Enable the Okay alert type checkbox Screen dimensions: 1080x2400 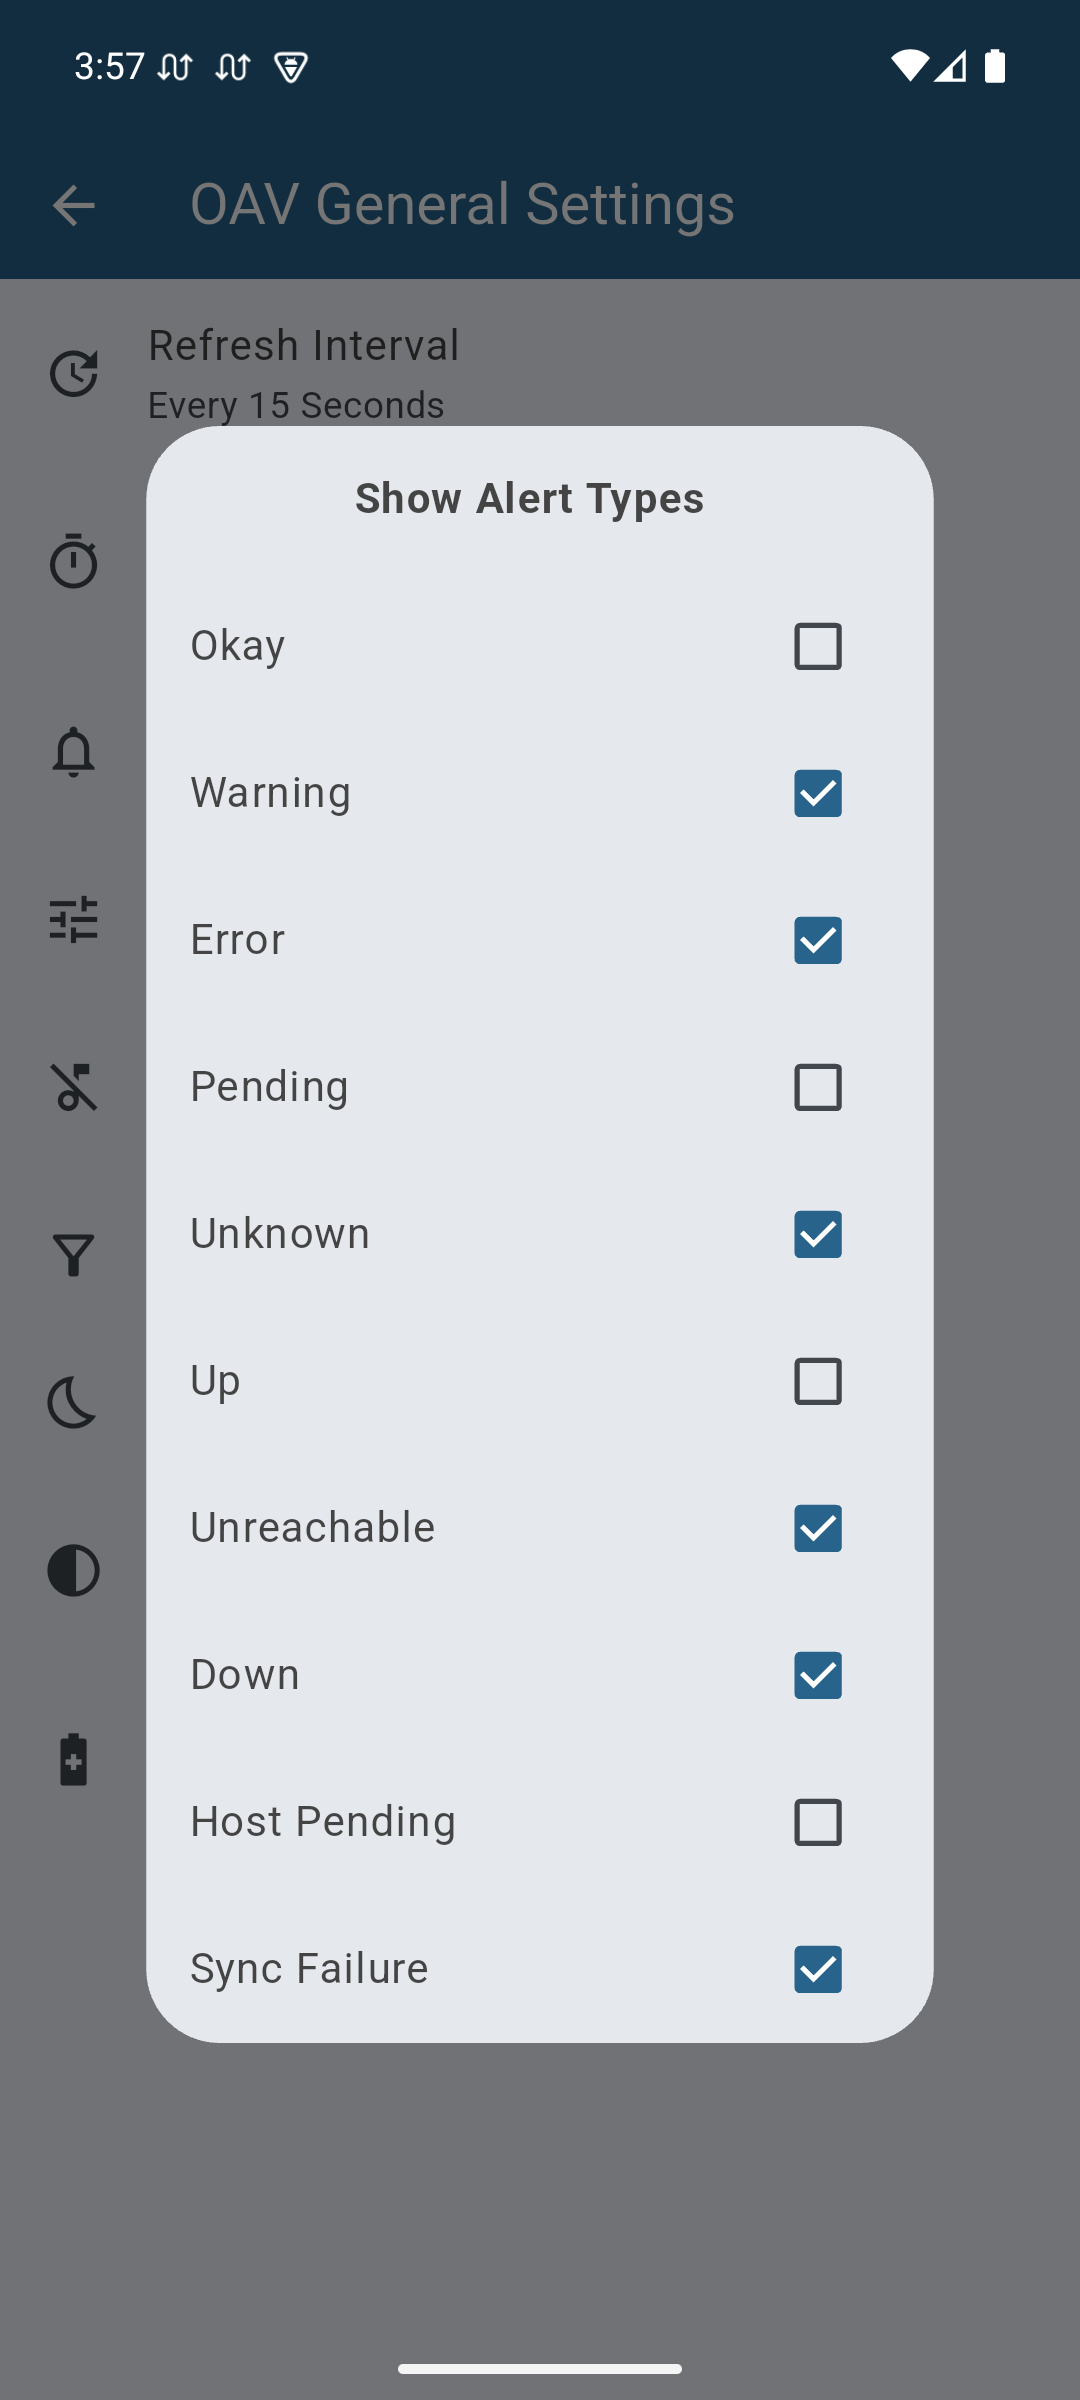(817, 646)
